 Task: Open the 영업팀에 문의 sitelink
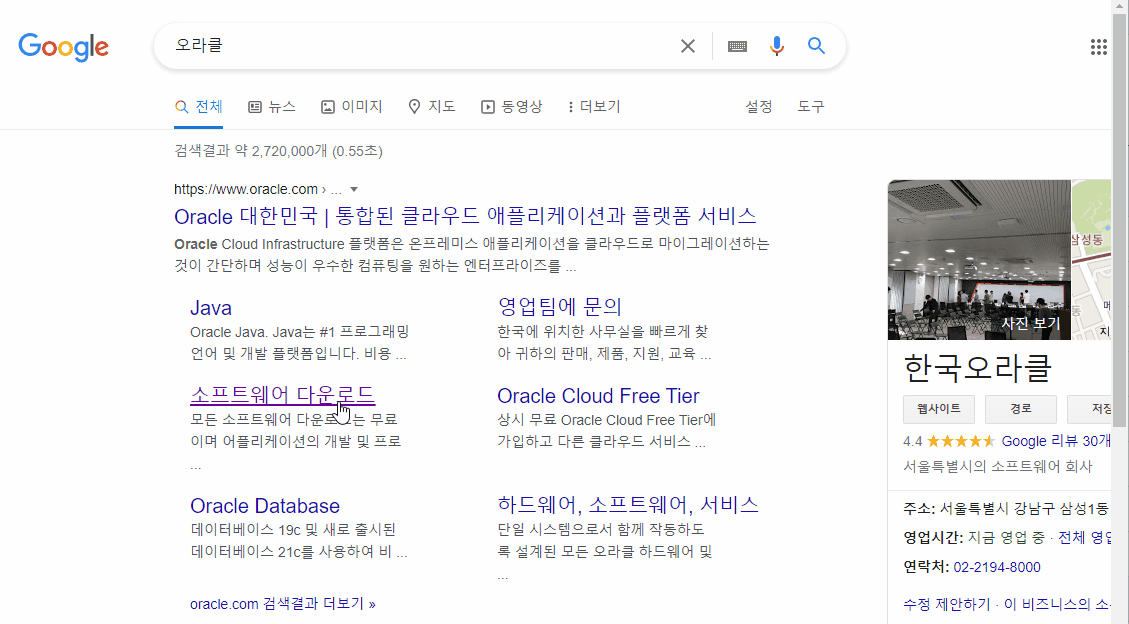click(x=559, y=307)
